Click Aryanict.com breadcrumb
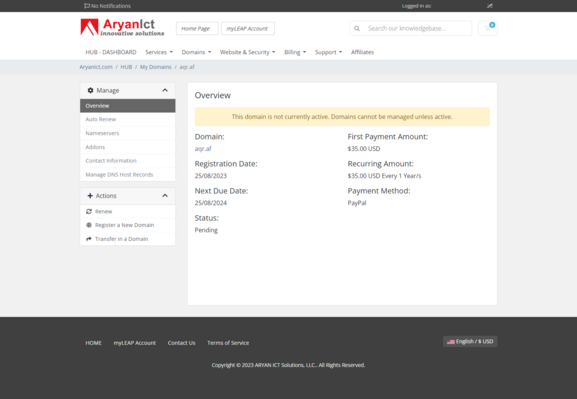The image size is (577, 399). point(96,67)
